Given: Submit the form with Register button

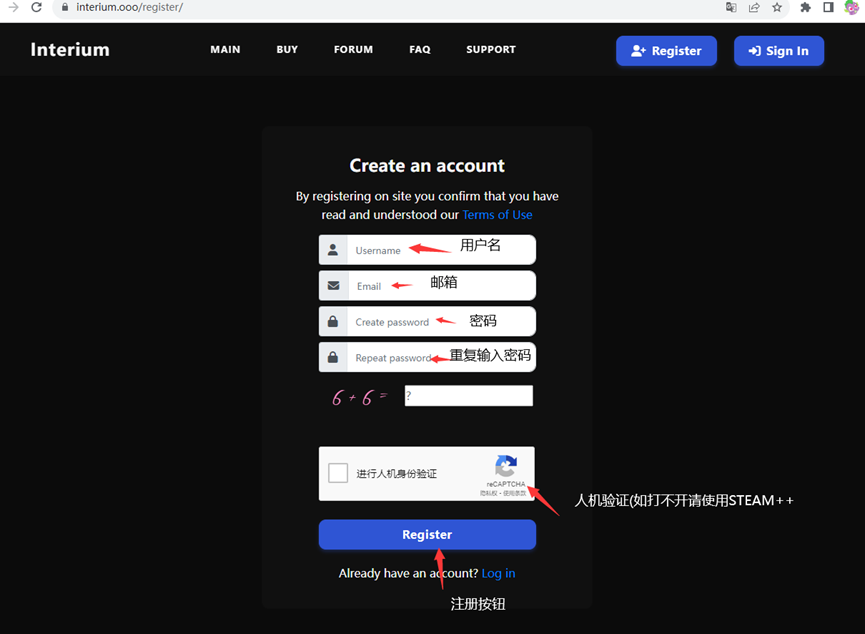Looking at the screenshot, I should point(427,535).
